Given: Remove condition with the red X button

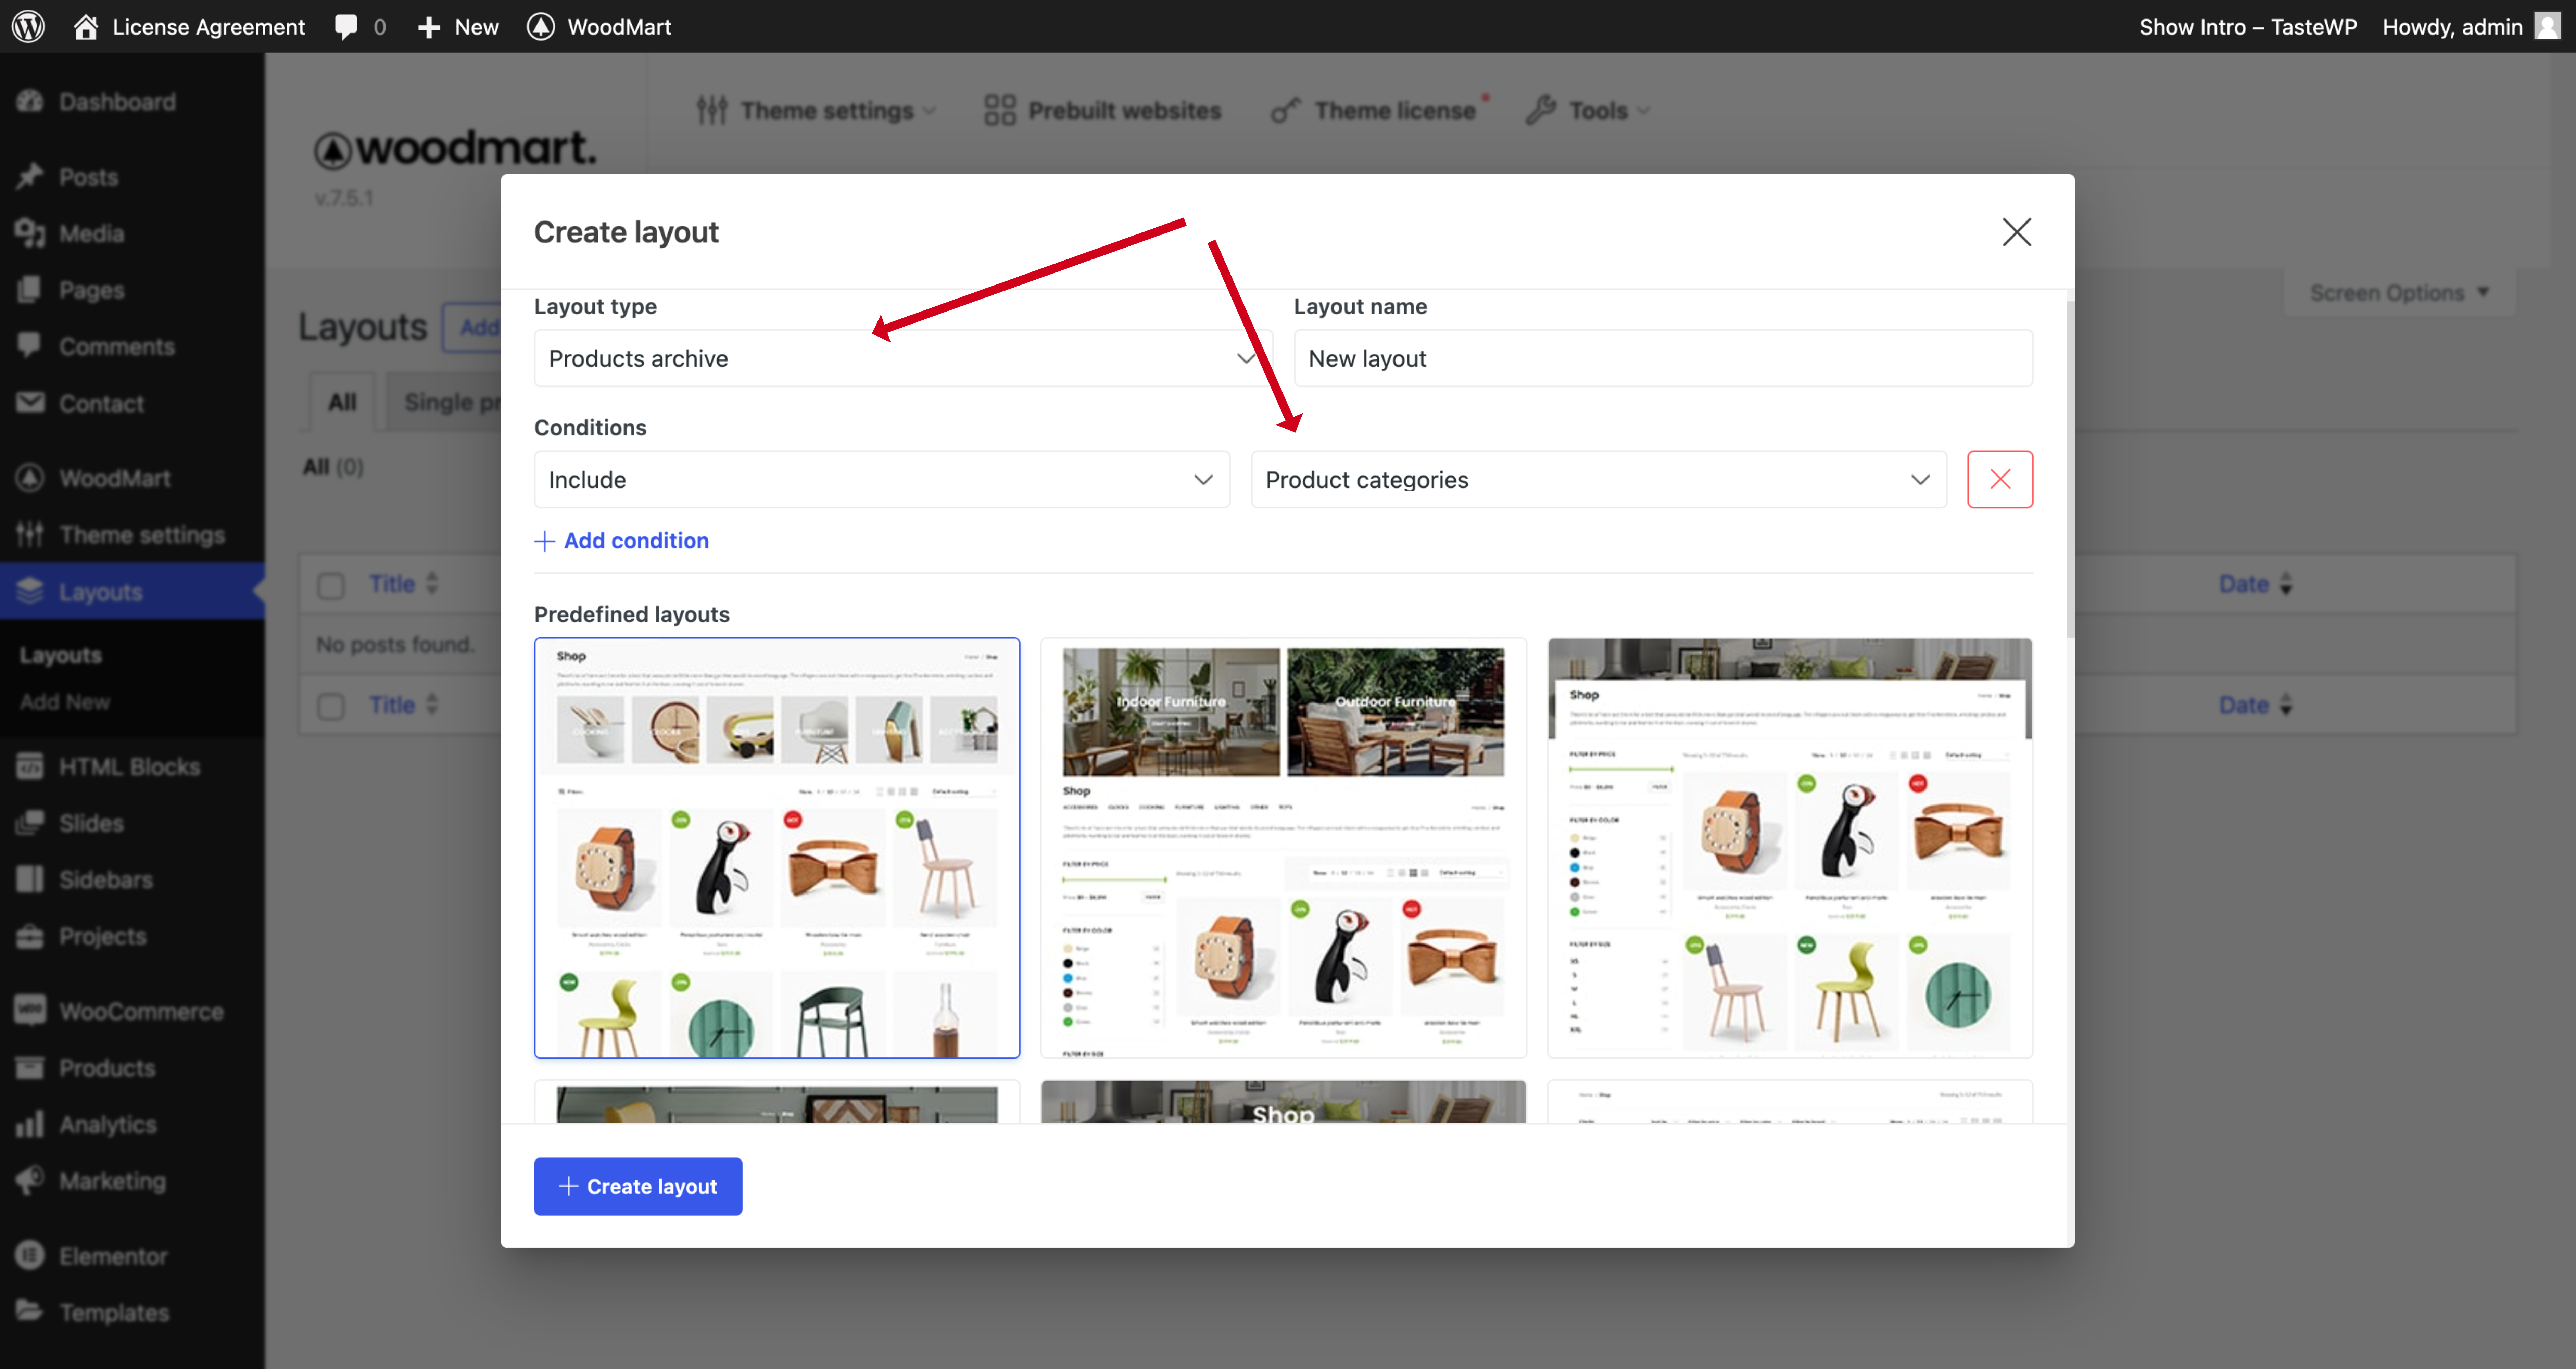Looking at the screenshot, I should (x=2000, y=479).
